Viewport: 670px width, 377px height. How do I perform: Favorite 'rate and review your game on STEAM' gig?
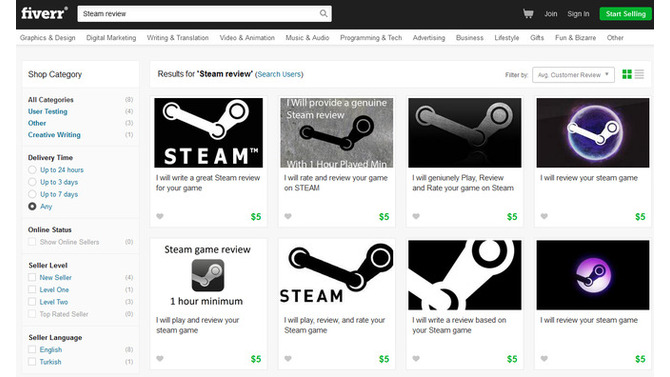(288, 216)
